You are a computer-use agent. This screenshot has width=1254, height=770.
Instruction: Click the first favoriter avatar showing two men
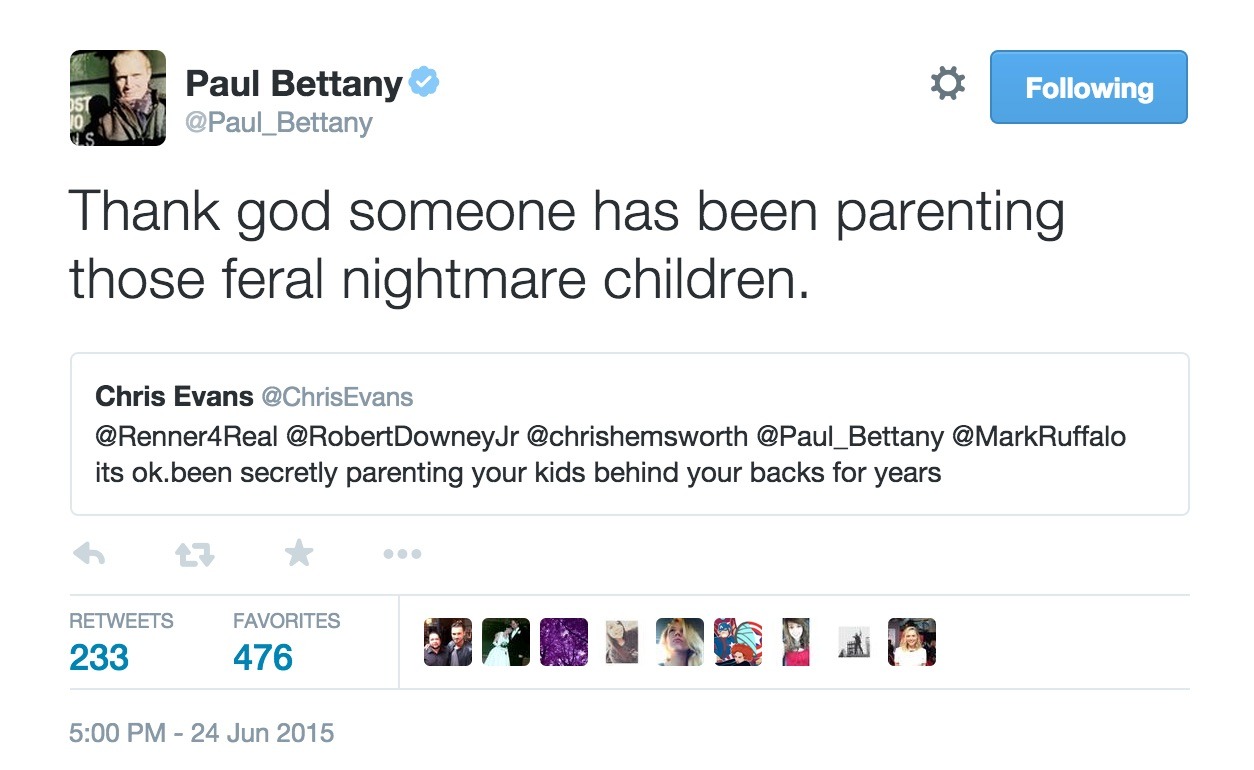[448, 642]
